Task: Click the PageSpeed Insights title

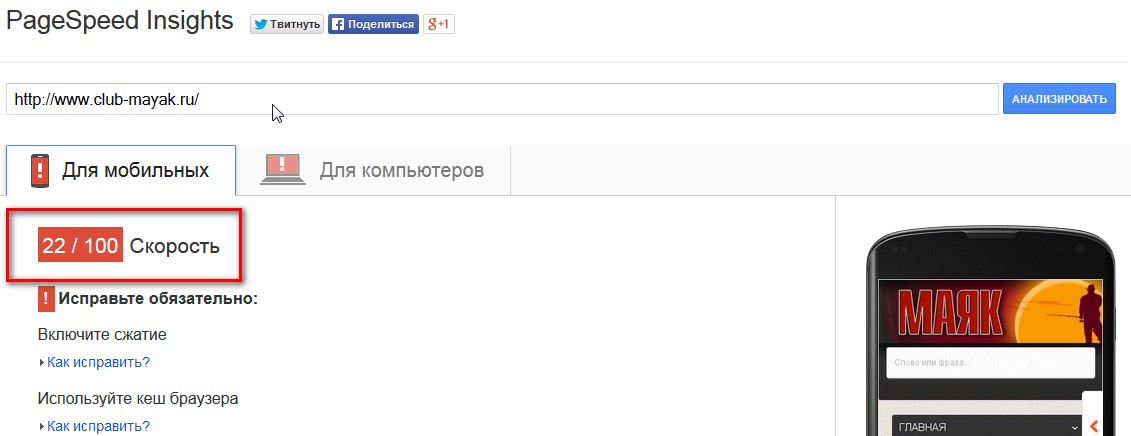Action: pyautogui.click(x=120, y=20)
